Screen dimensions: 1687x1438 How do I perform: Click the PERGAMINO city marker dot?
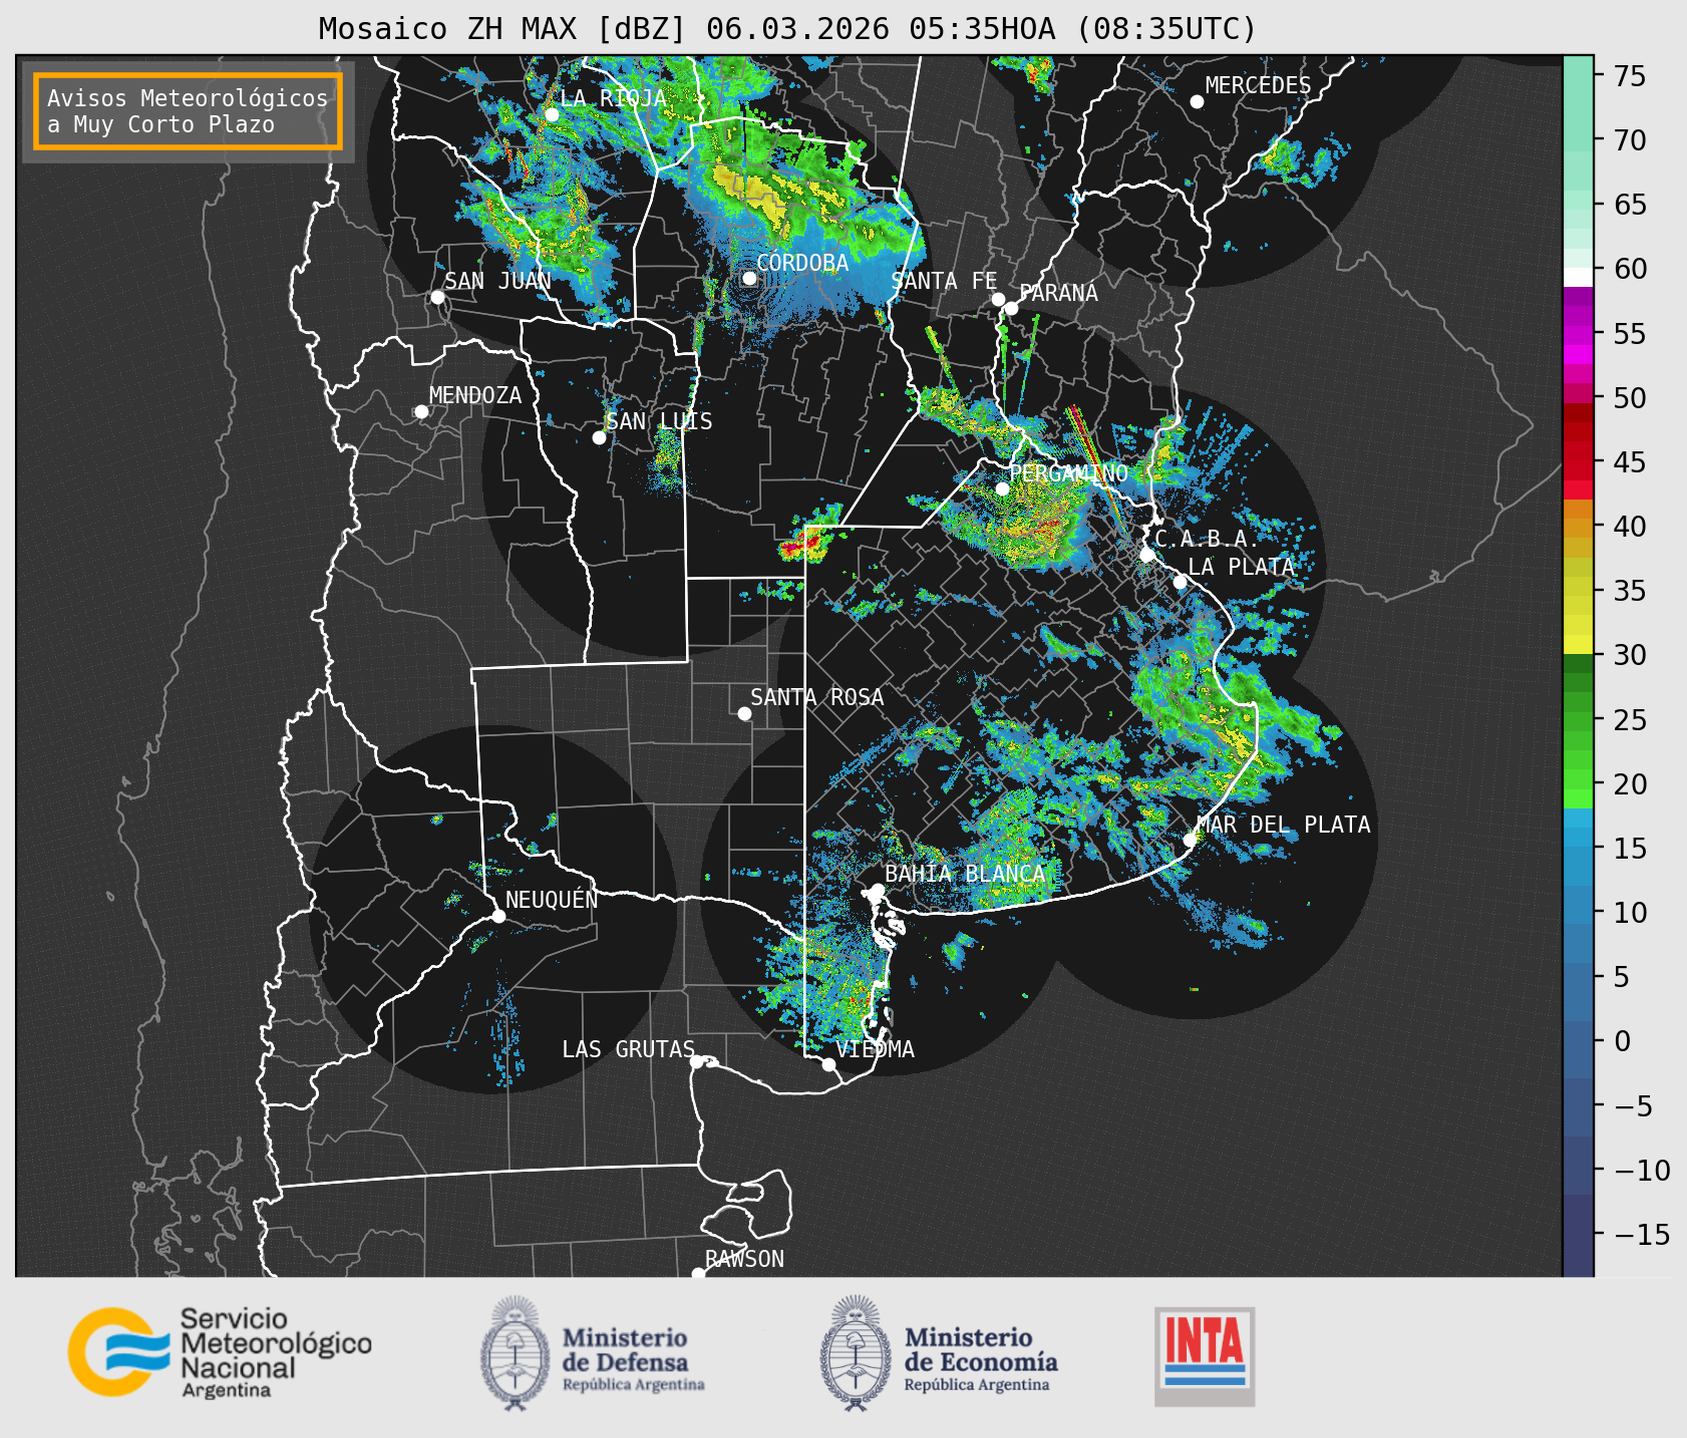tap(1002, 489)
